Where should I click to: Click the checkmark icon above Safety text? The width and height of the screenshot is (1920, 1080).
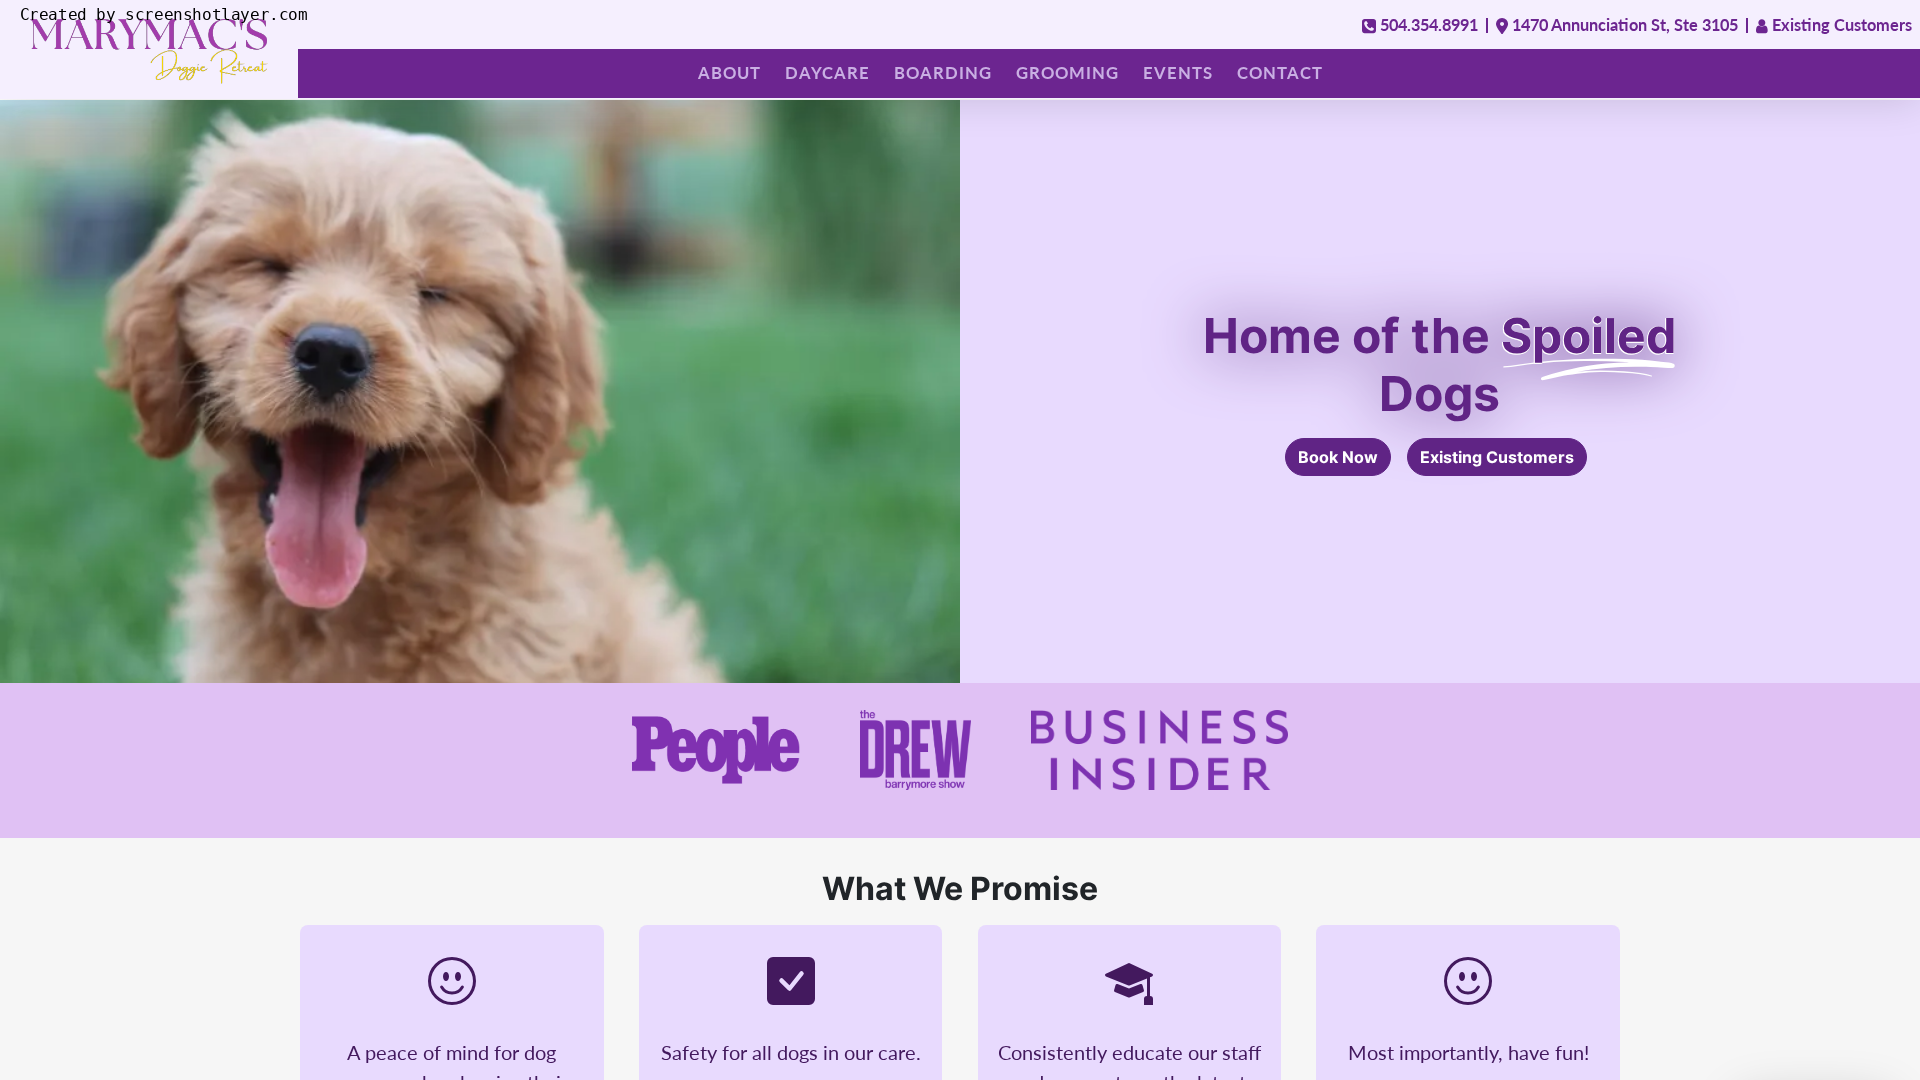791,981
